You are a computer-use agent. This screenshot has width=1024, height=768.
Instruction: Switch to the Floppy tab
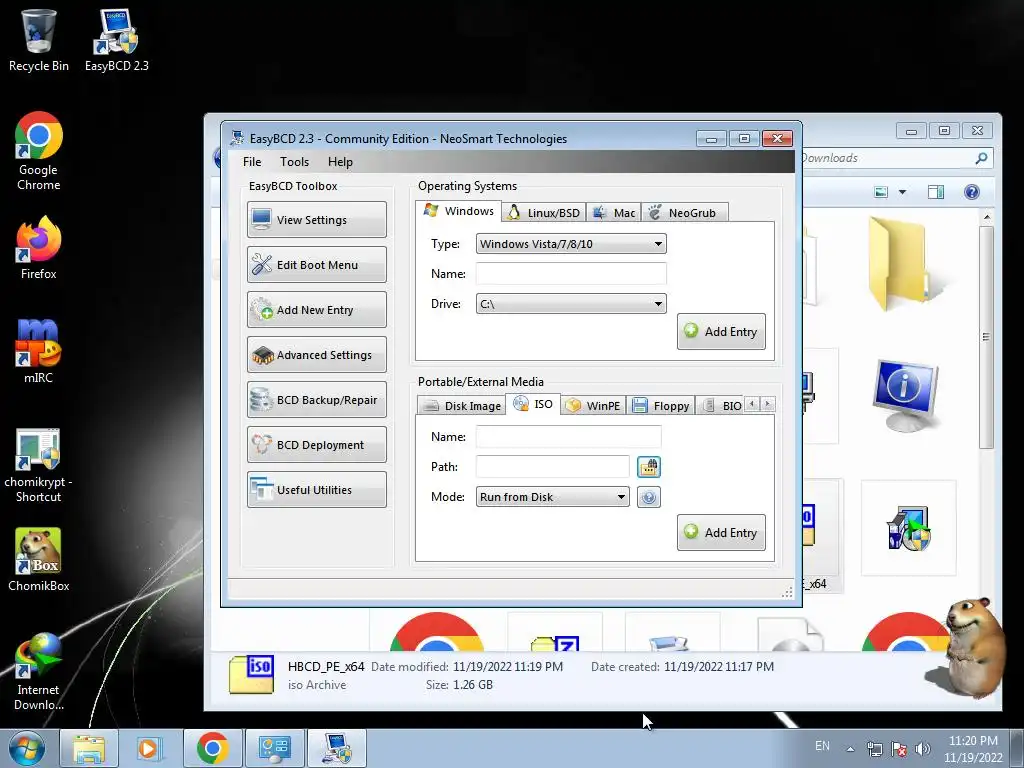661,406
